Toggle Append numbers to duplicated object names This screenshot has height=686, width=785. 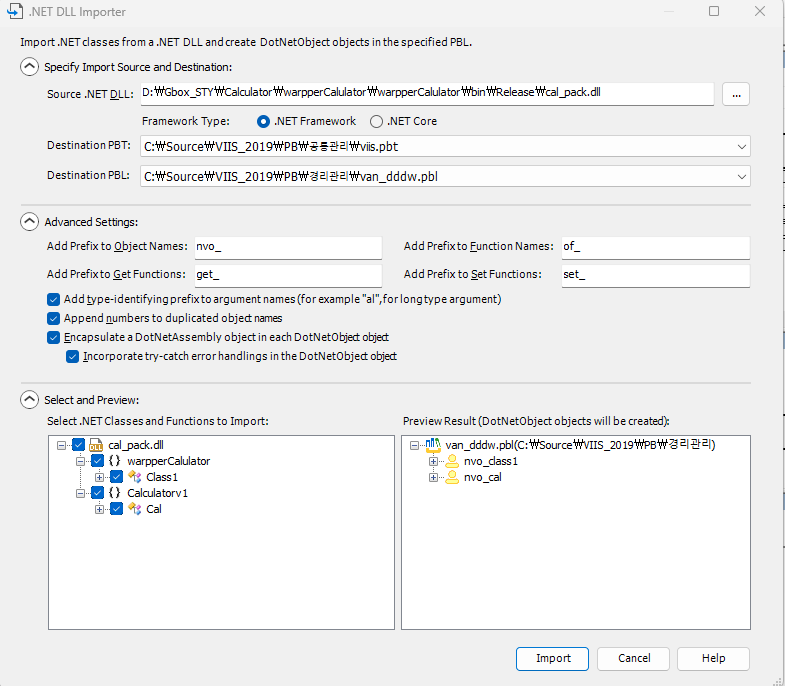coord(54,318)
